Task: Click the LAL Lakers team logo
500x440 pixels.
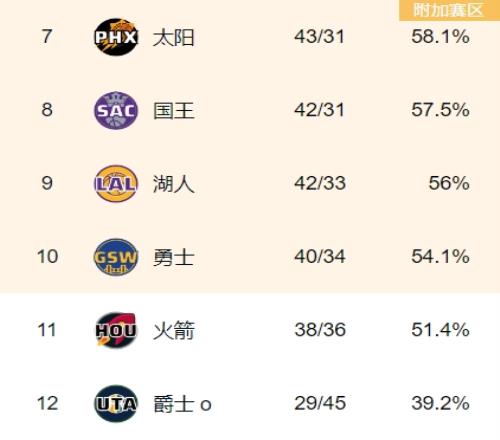Action: click(116, 183)
